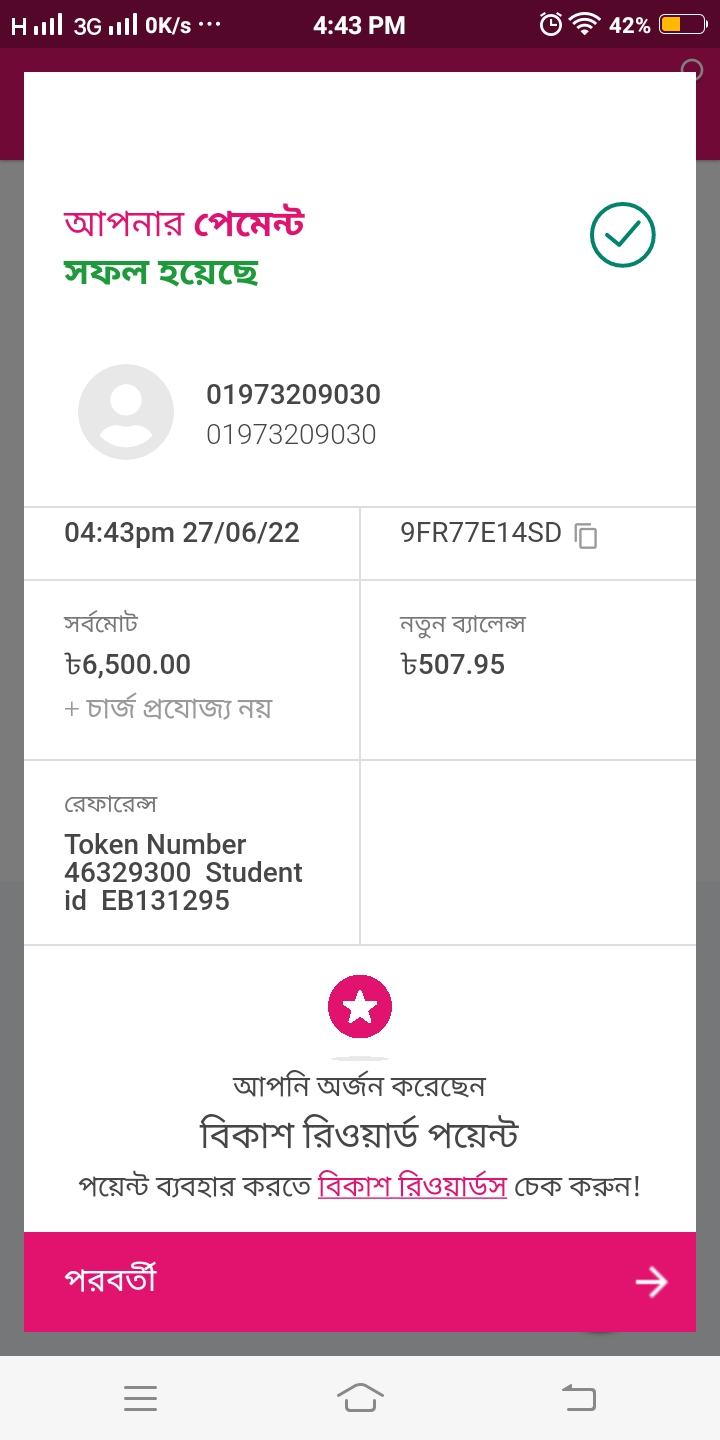
Task: Tap the transaction time 04:43pm 27/06/22
Action: click(182, 532)
